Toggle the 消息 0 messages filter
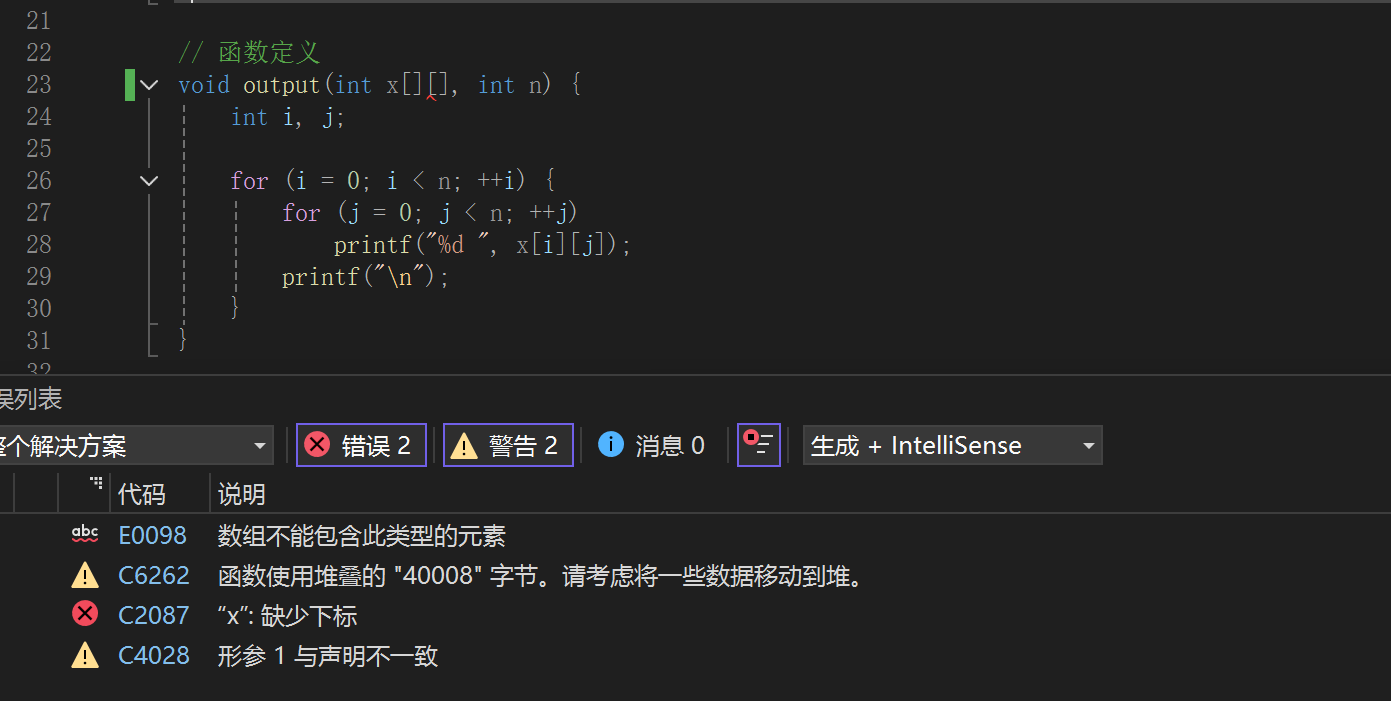This screenshot has width=1391, height=701. tap(652, 445)
